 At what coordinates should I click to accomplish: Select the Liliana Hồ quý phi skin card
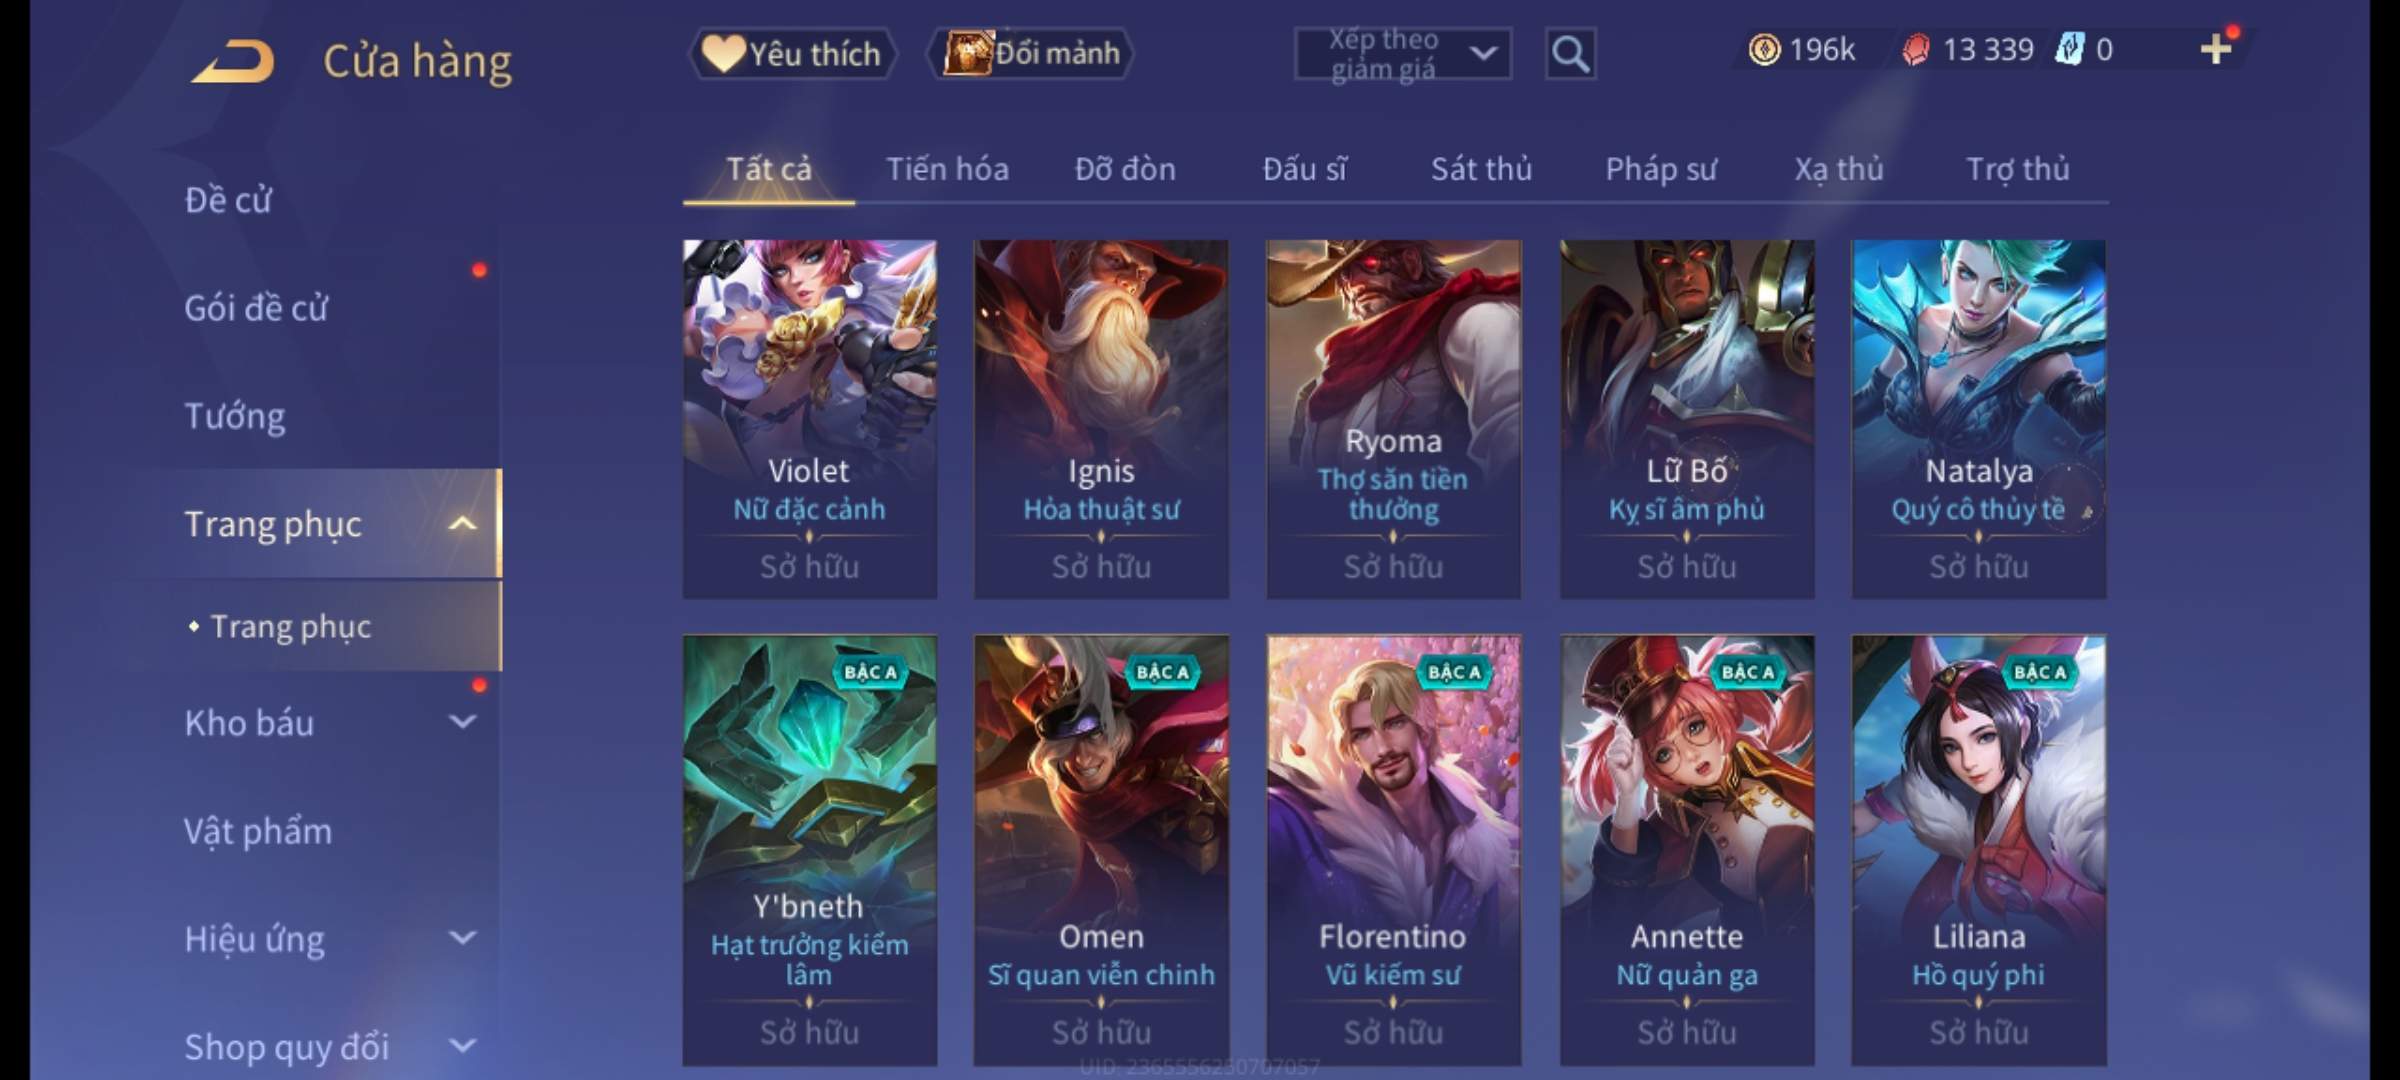[1978, 850]
